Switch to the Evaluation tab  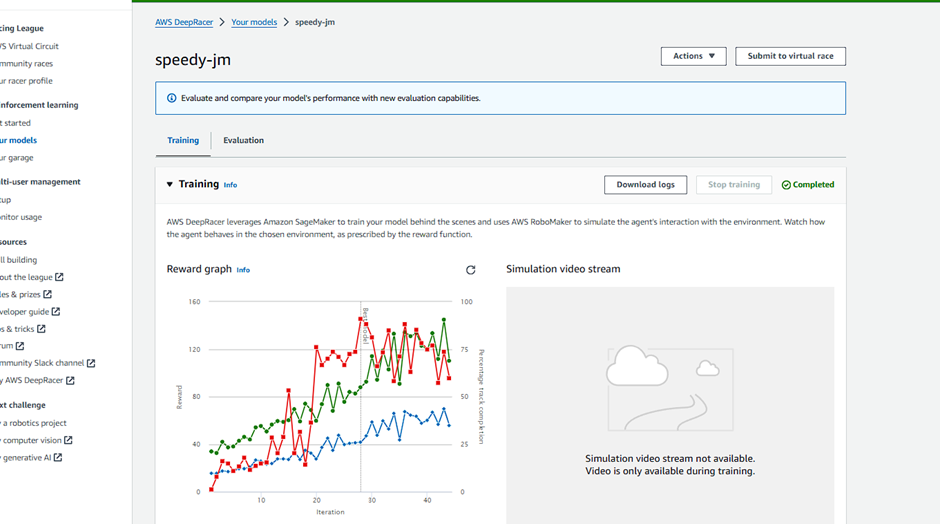(x=243, y=140)
